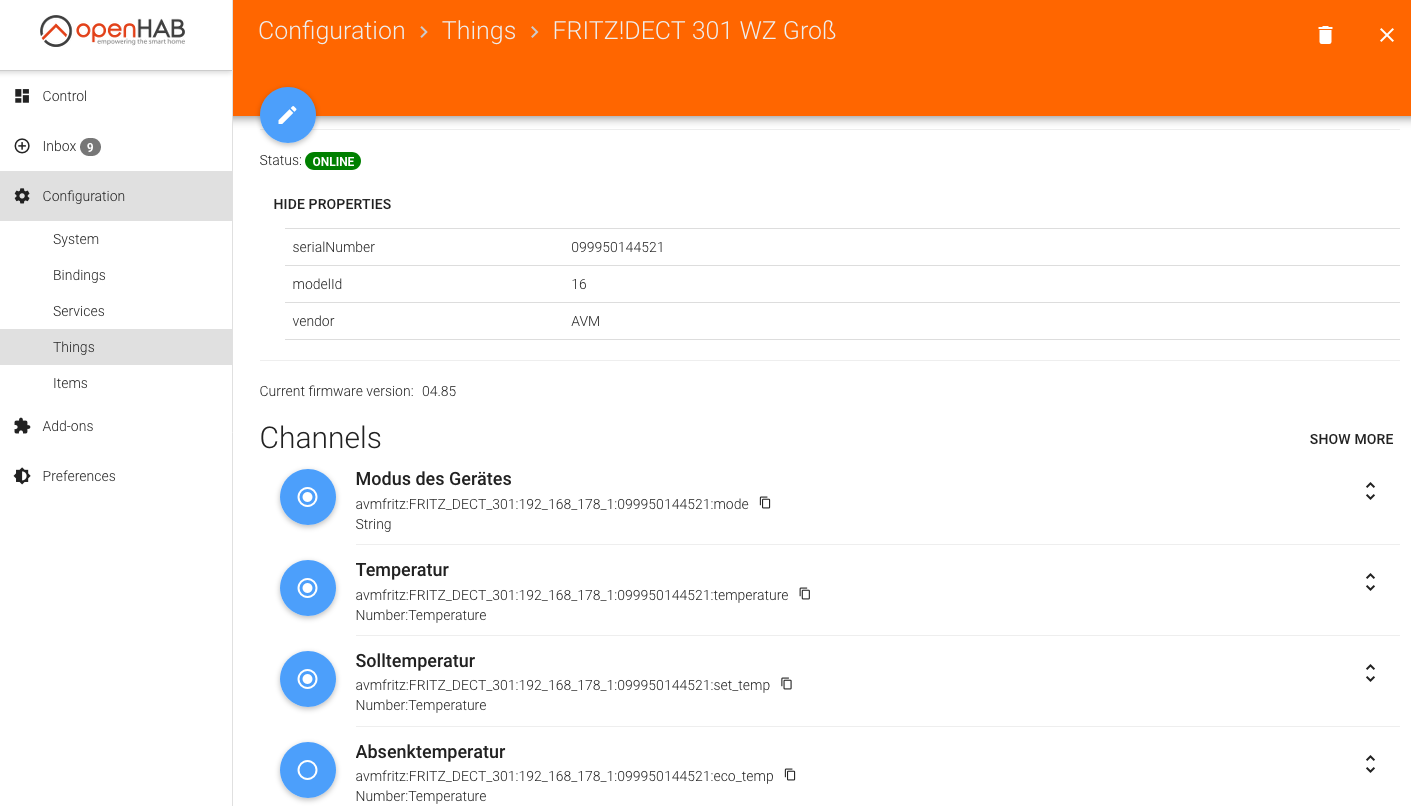Copy the temperature channel UID

805,594
